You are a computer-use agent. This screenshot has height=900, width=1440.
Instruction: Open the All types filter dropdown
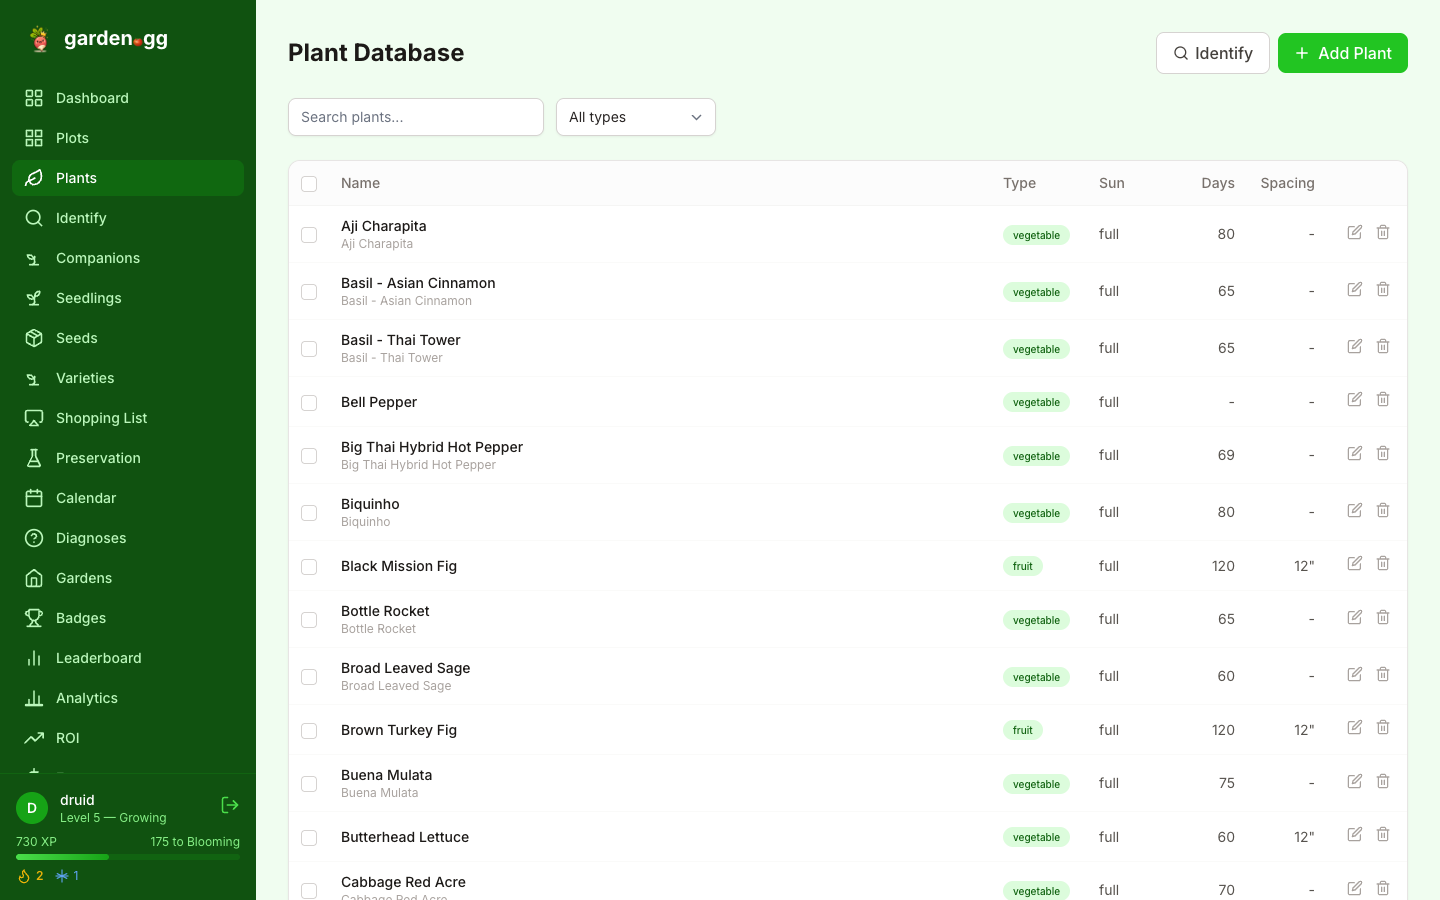point(636,117)
